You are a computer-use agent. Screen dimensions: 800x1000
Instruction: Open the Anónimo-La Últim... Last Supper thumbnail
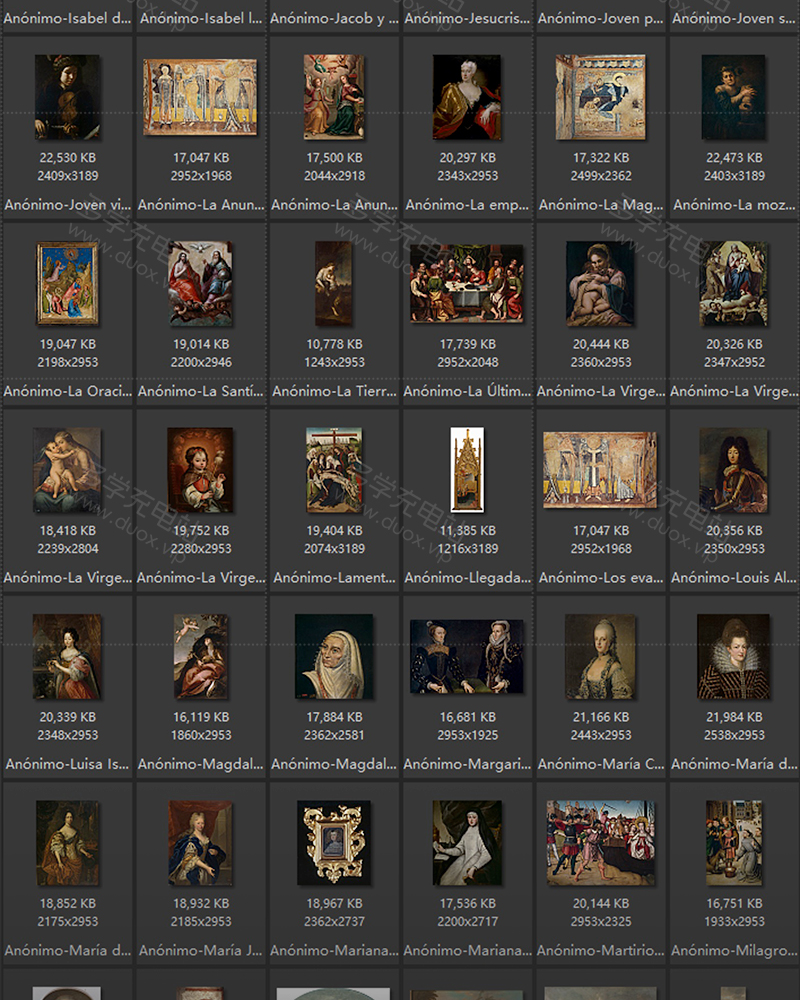pos(467,283)
